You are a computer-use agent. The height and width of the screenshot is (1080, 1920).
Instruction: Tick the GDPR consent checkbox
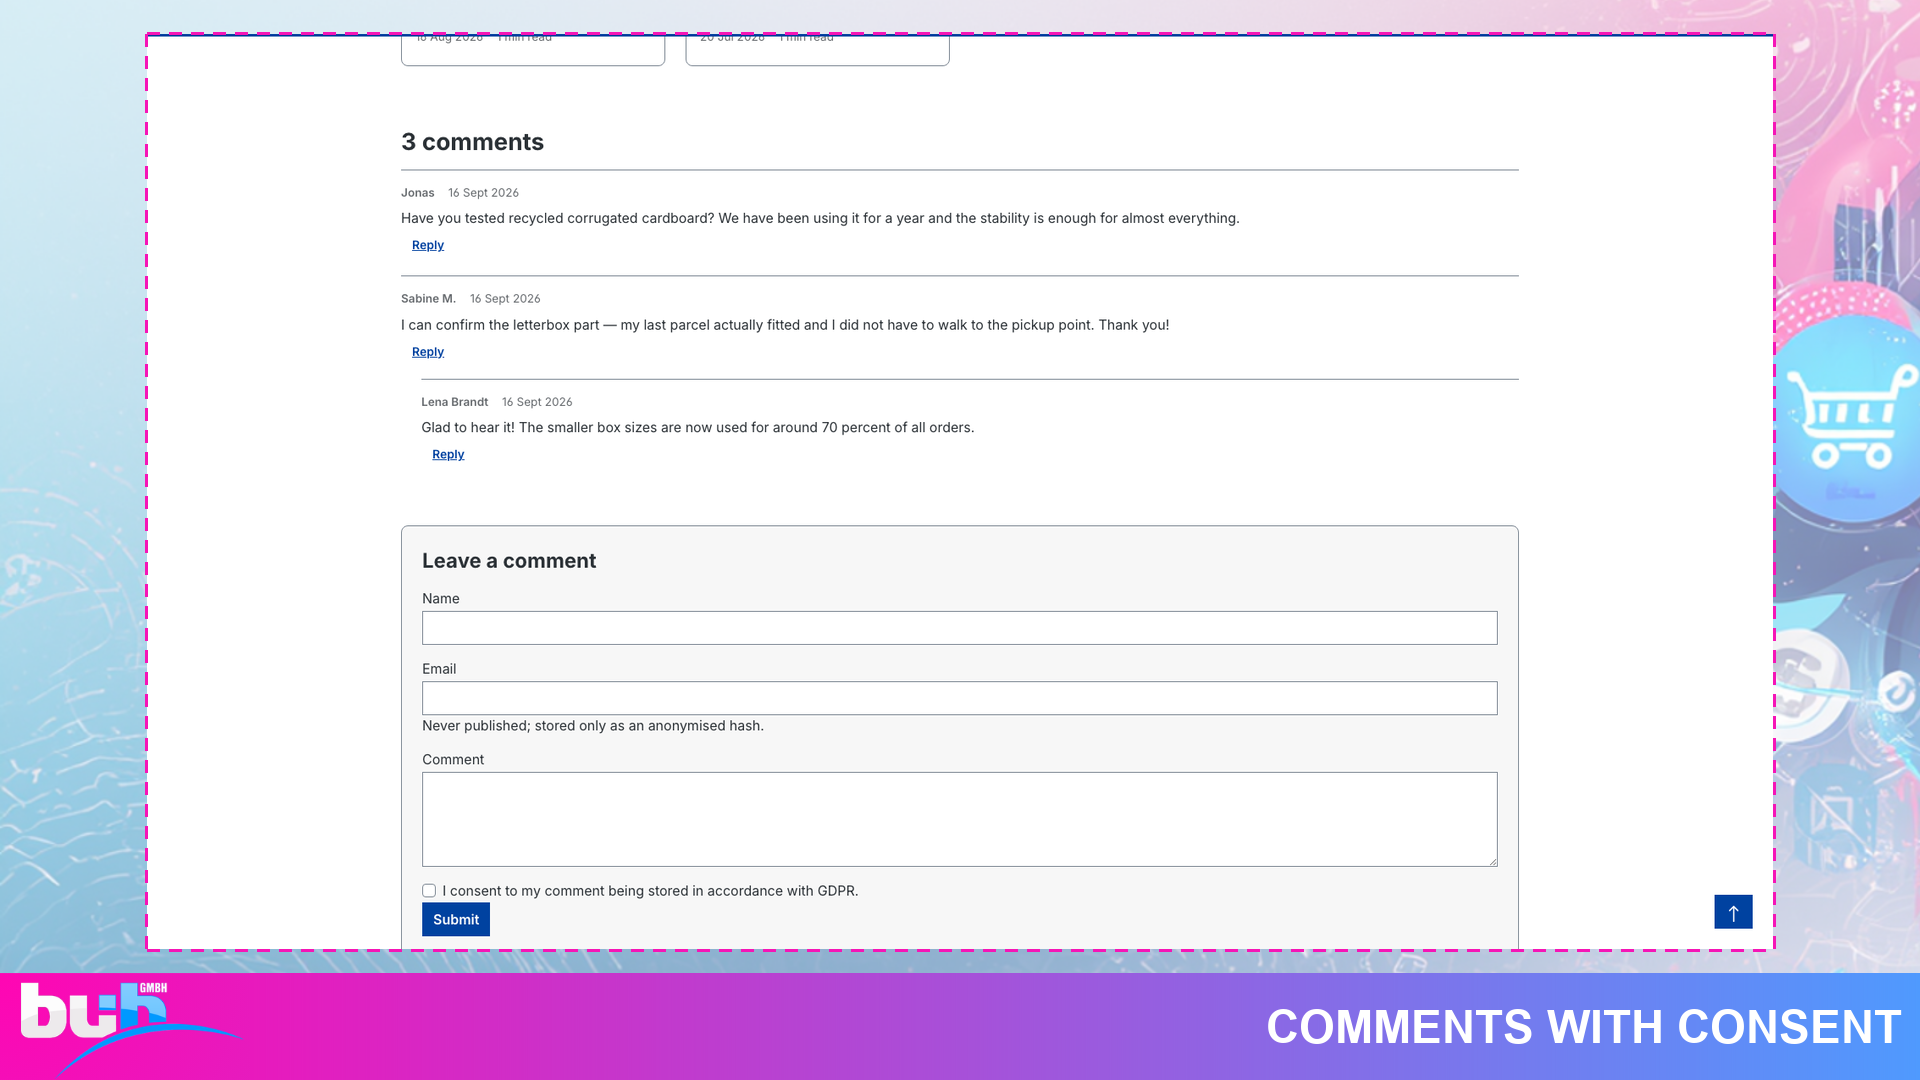429,891
